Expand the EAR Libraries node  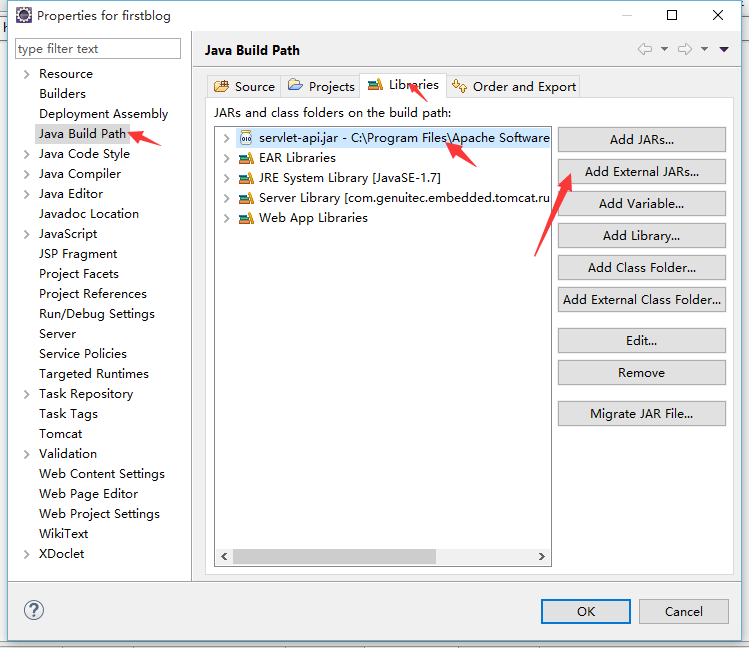[x=226, y=159]
